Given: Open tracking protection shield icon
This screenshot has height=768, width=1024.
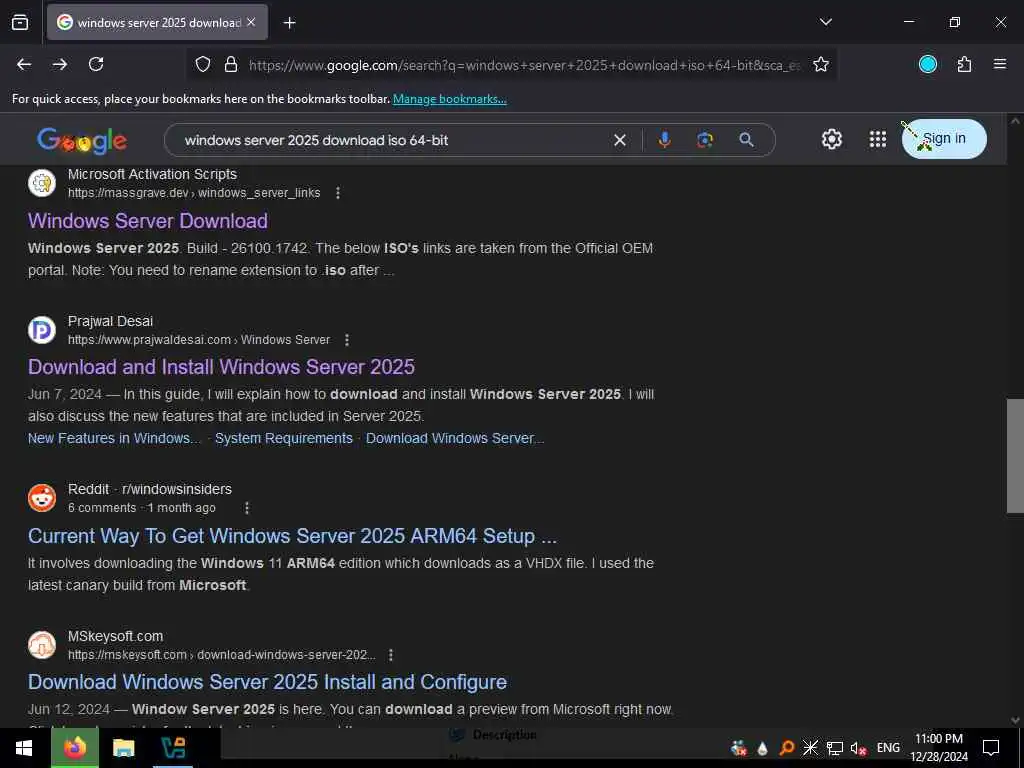Looking at the screenshot, I should tap(203, 65).
